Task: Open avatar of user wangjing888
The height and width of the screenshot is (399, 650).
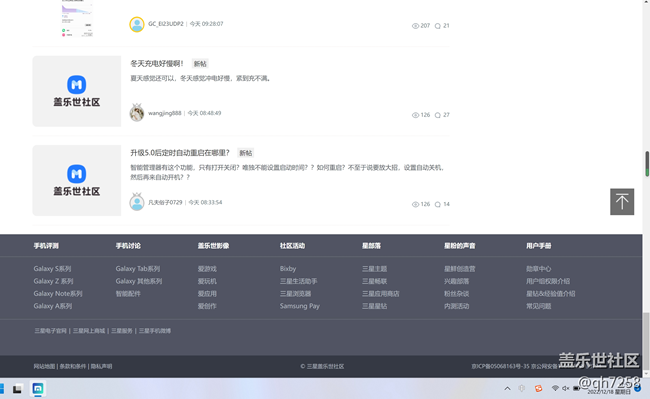Action: (137, 113)
